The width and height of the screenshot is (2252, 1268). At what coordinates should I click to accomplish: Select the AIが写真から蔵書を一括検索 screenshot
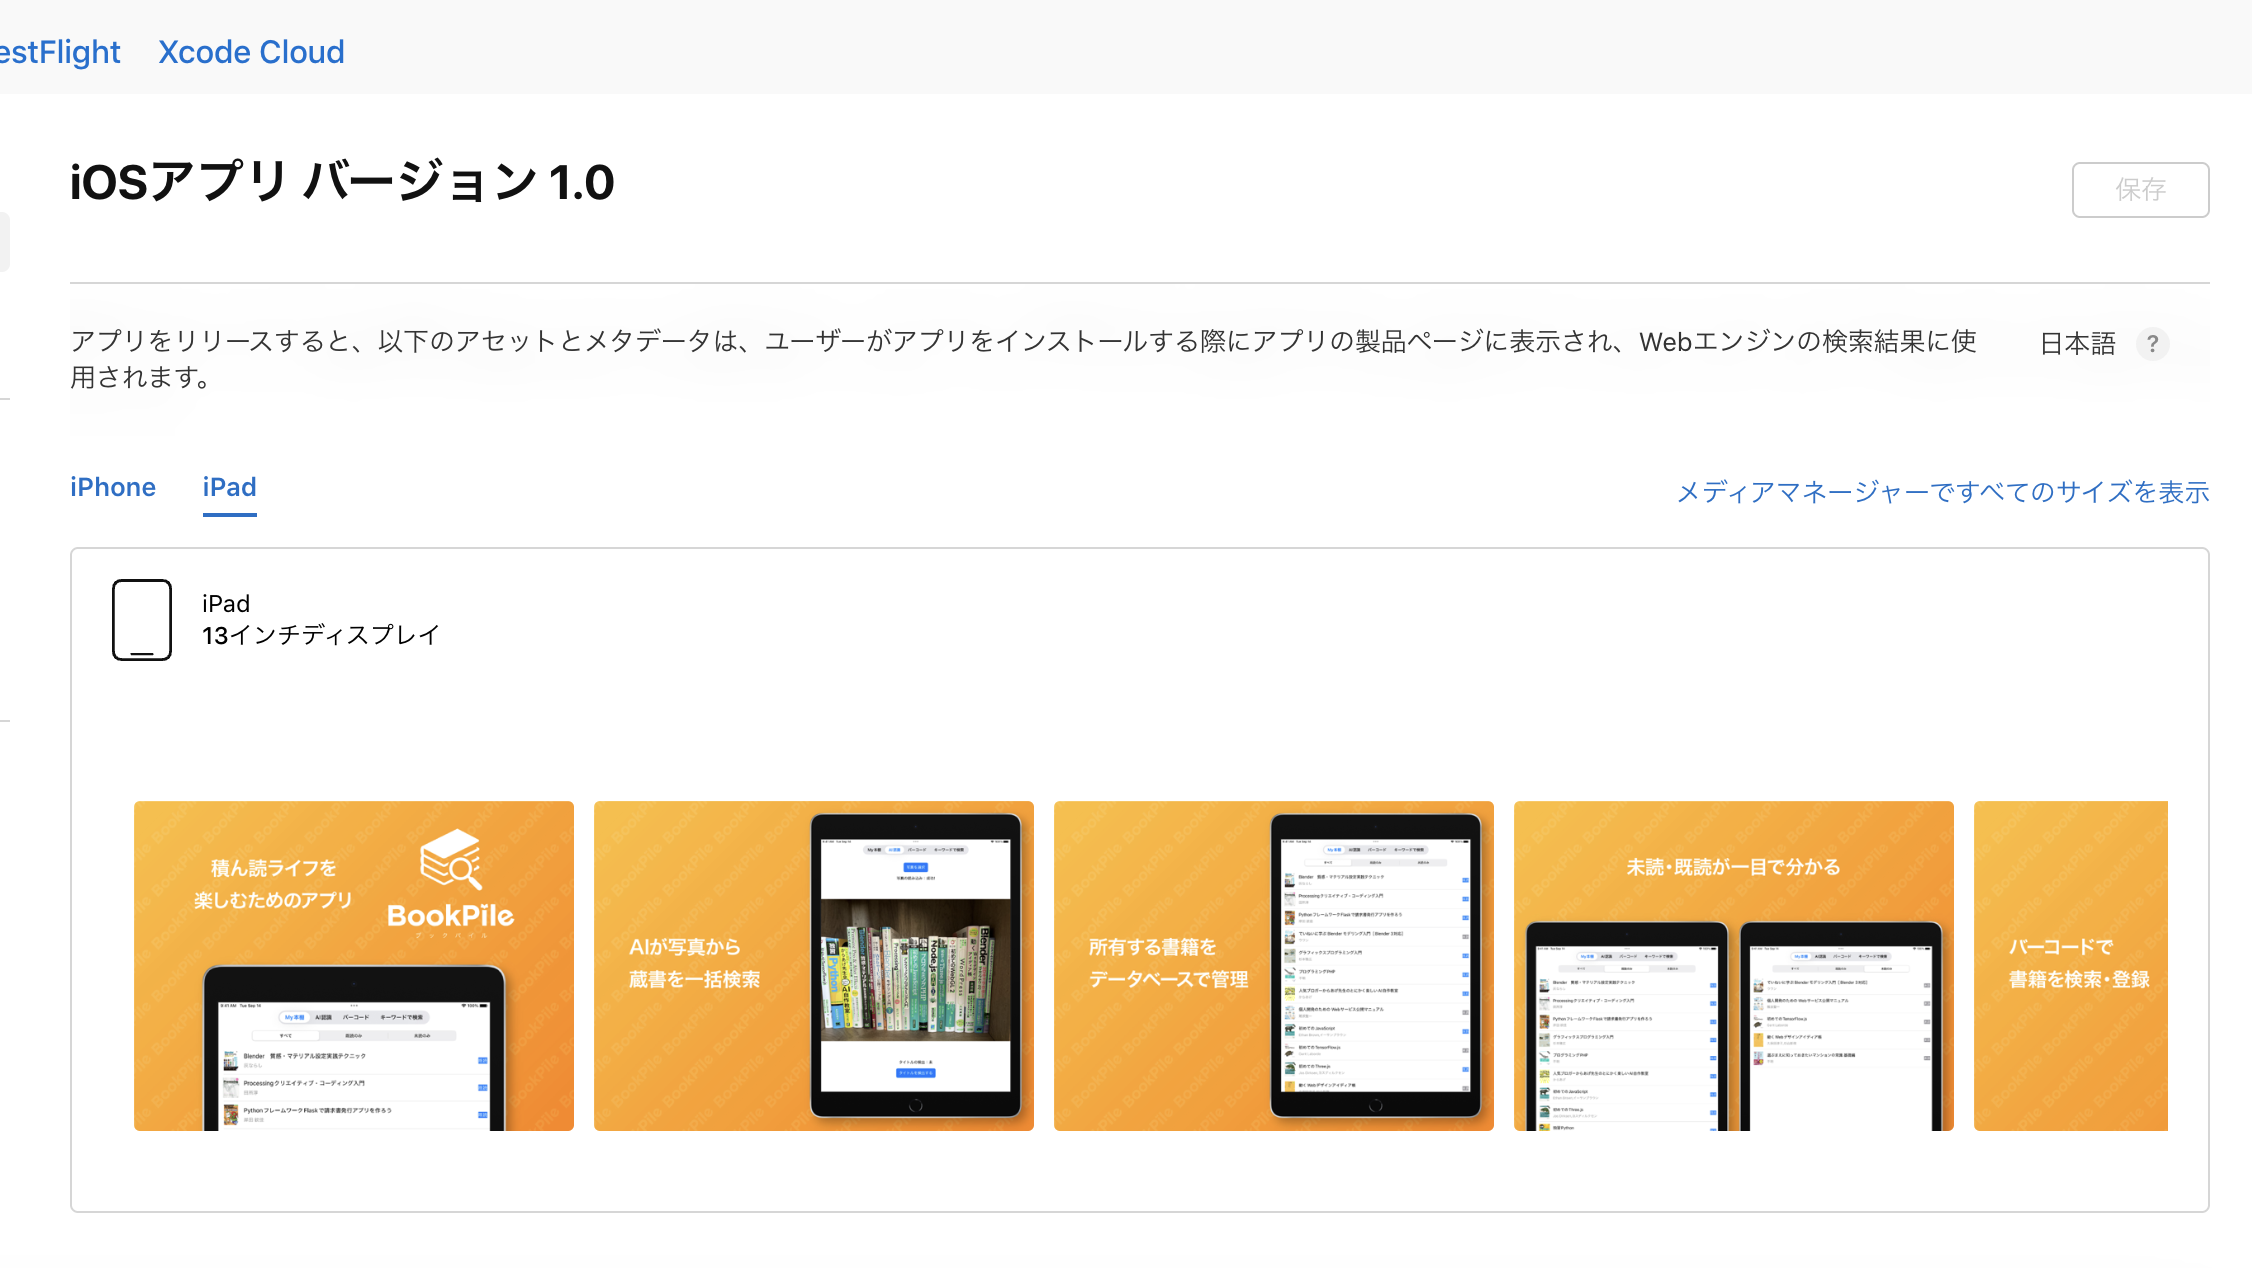(813, 965)
